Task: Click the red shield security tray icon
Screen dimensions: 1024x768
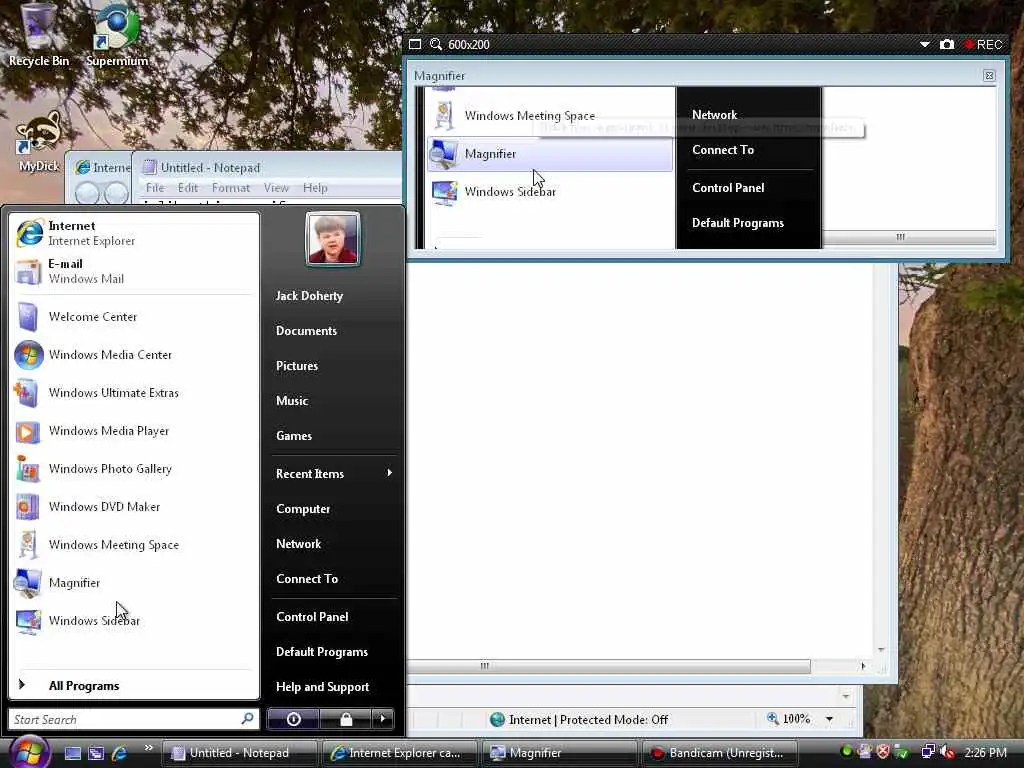Action: point(883,752)
